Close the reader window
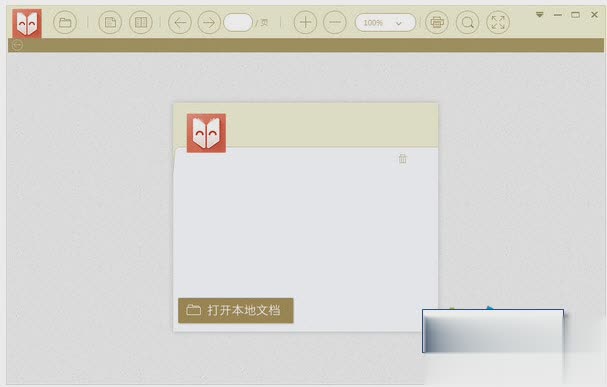Screen dimensions: 607x387 595,15
